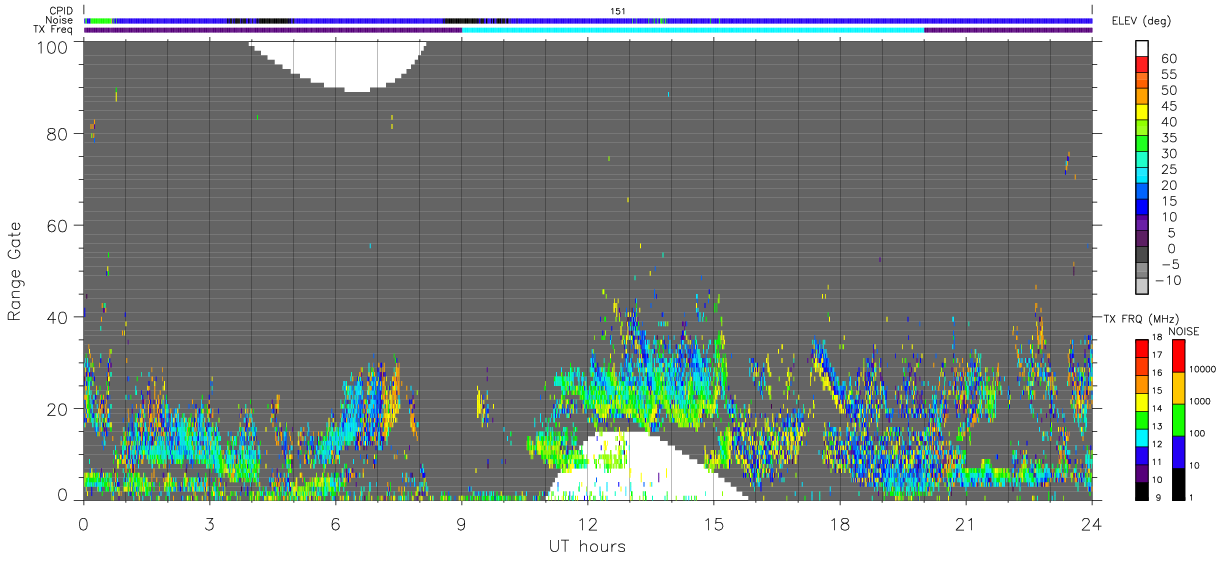
Task: Click the NOISE legend label '10000'
Action: (1204, 369)
